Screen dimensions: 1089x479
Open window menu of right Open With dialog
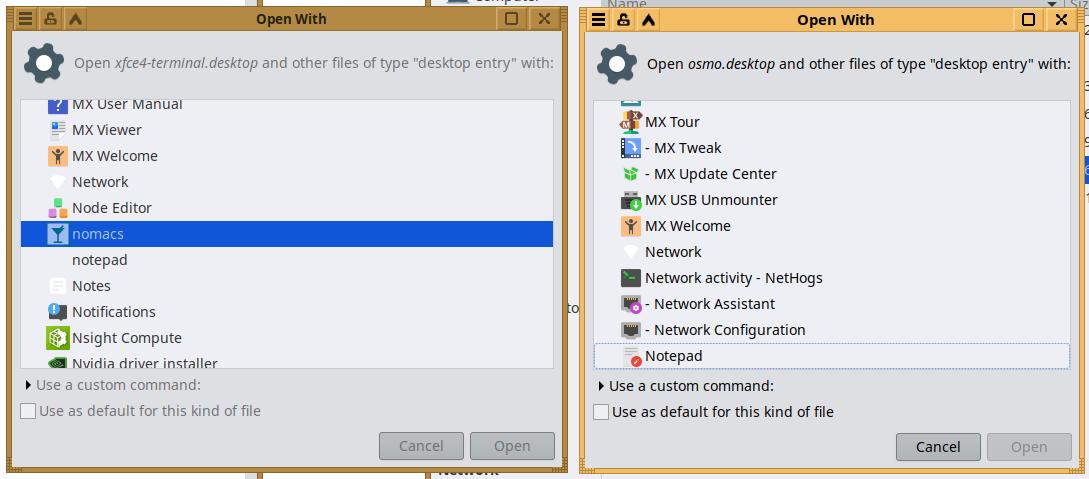tap(599, 20)
